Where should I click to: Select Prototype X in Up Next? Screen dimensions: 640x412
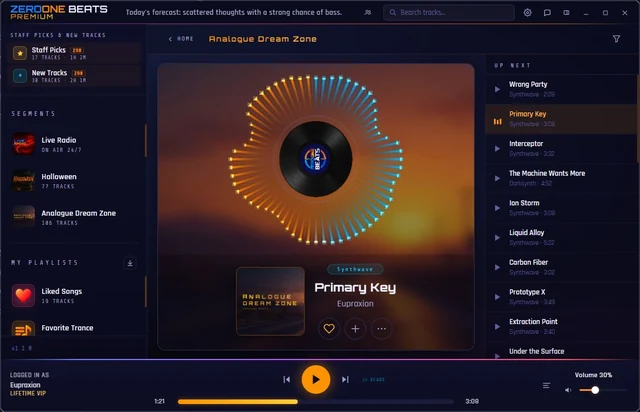(561, 297)
